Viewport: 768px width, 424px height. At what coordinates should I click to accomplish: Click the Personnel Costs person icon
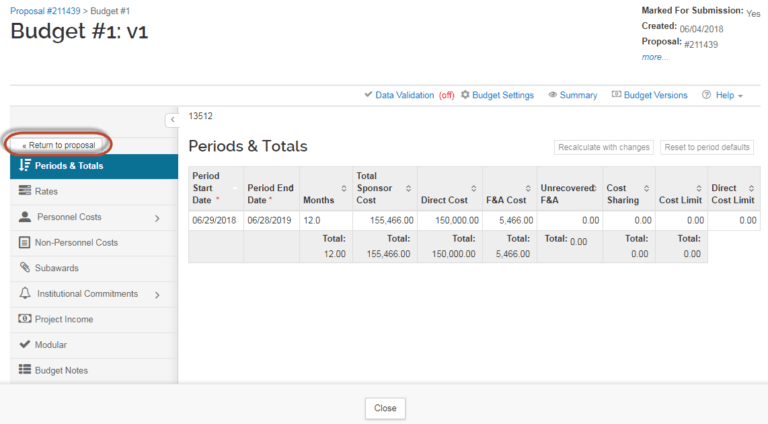coord(26,217)
